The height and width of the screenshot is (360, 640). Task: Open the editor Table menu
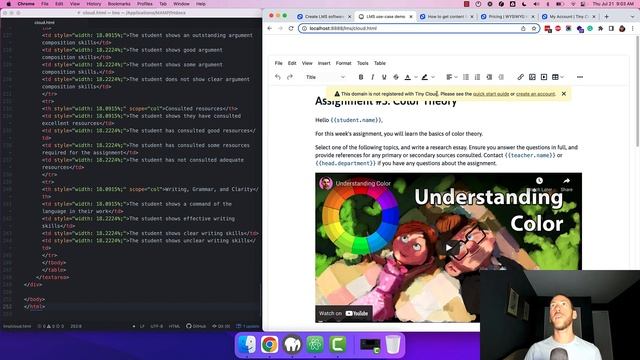click(380, 63)
